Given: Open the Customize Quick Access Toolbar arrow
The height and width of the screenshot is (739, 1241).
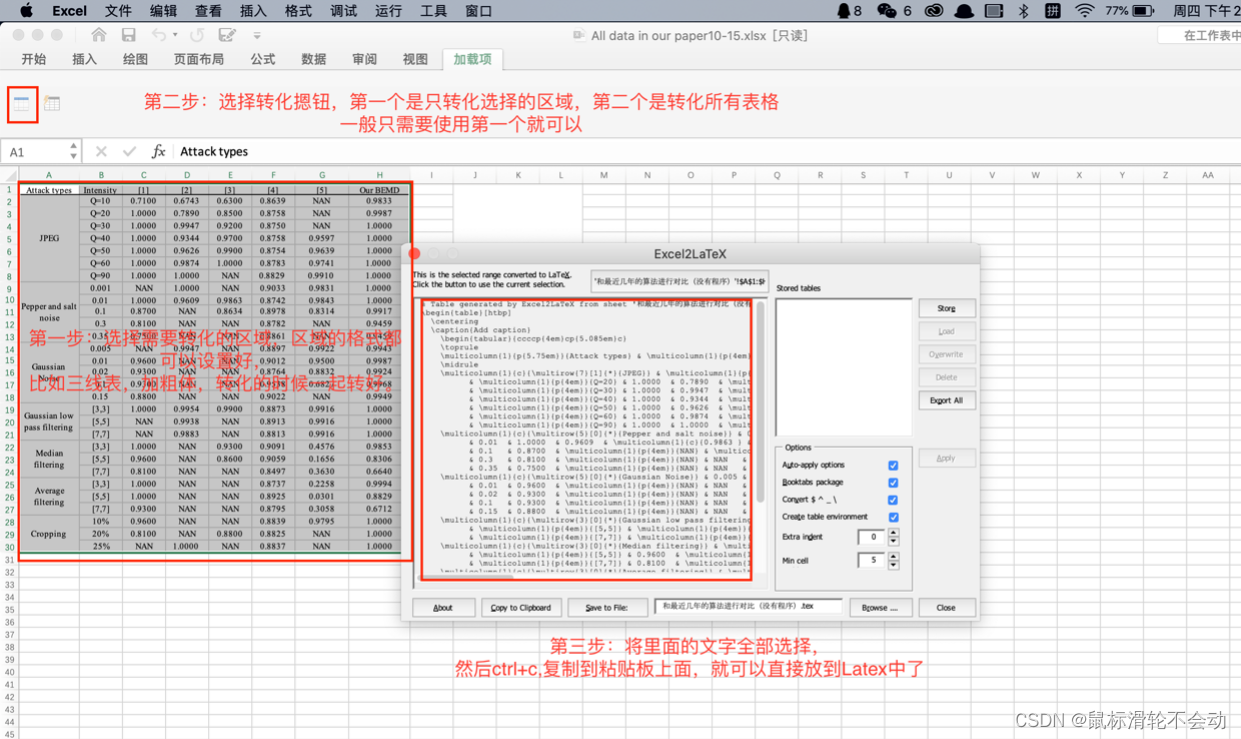Looking at the screenshot, I should 257,36.
